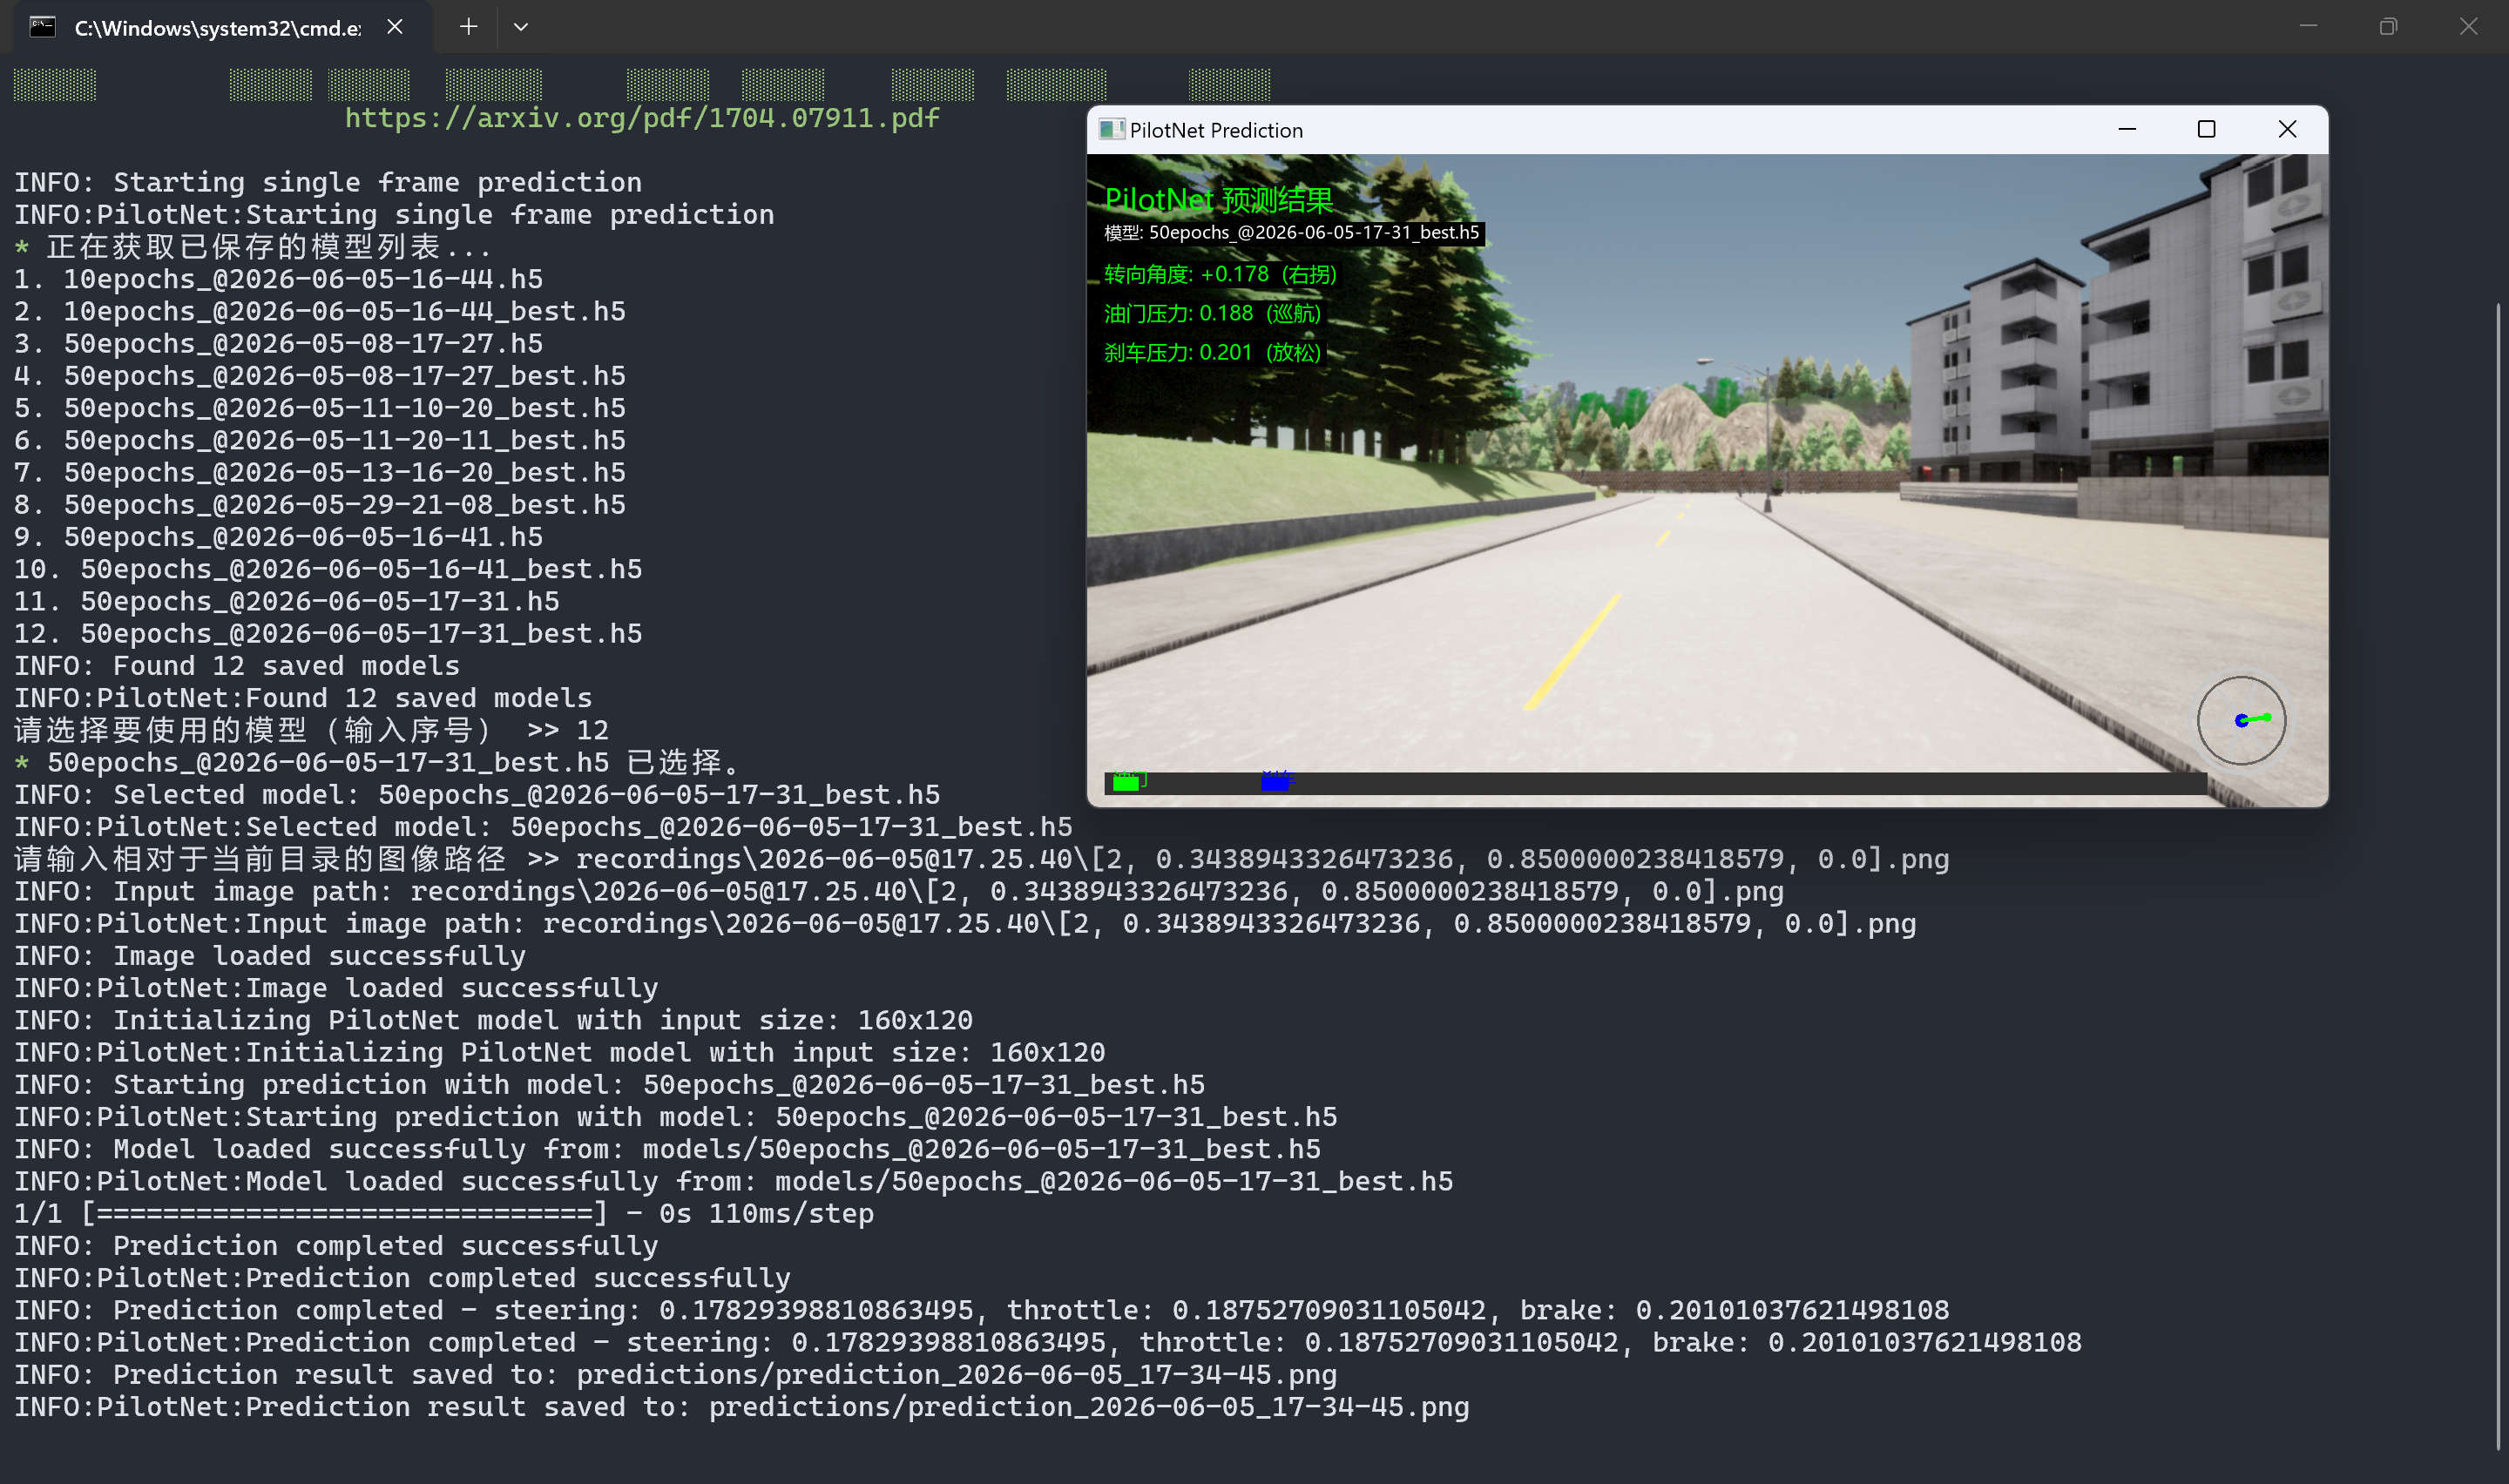Click the last line of terminal output

click(x=741, y=1407)
